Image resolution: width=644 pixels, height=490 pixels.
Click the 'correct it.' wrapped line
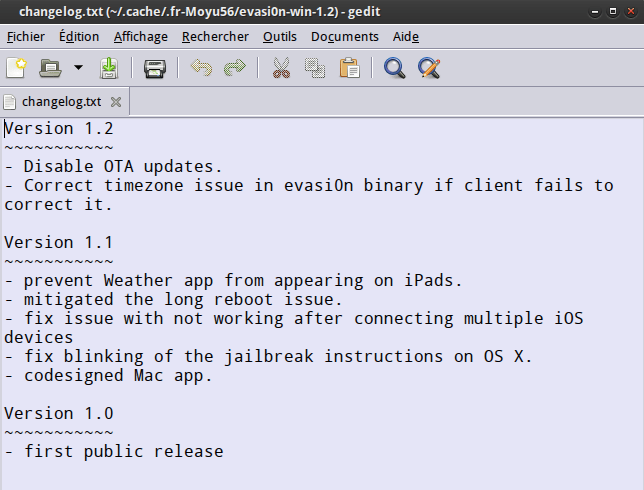pyautogui.click(x=58, y=204)
